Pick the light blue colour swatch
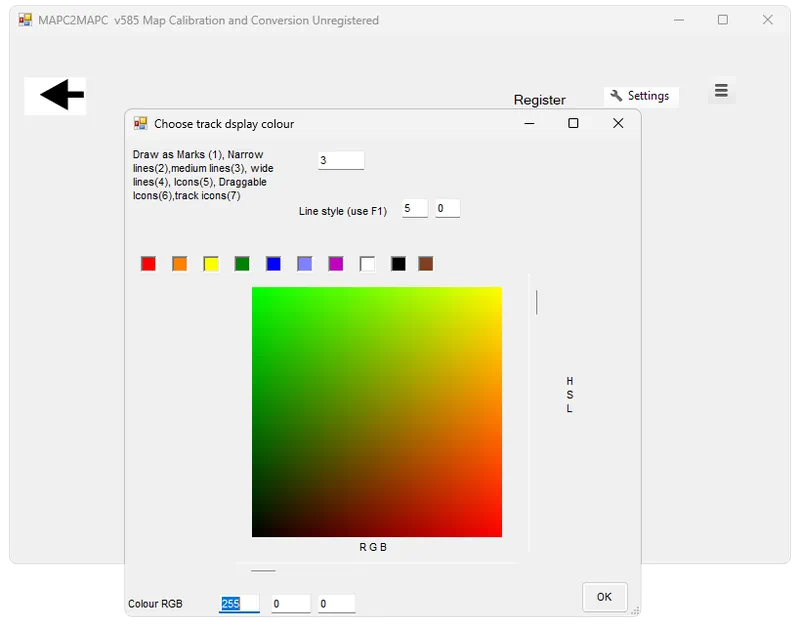The height and width of the screenshot is (628, 800). click(x=305, y=264)
